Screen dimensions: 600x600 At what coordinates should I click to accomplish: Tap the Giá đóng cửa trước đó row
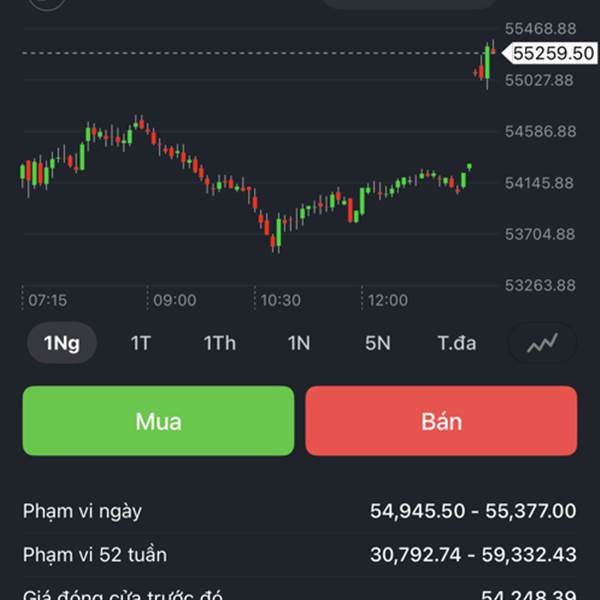[x=300, y=594]
